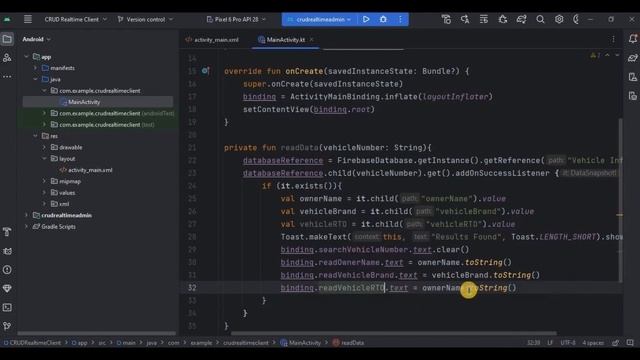Viewport: 640px width, 360px height.
Task: Open Android project view dropdown
Action: coord(37,39)
